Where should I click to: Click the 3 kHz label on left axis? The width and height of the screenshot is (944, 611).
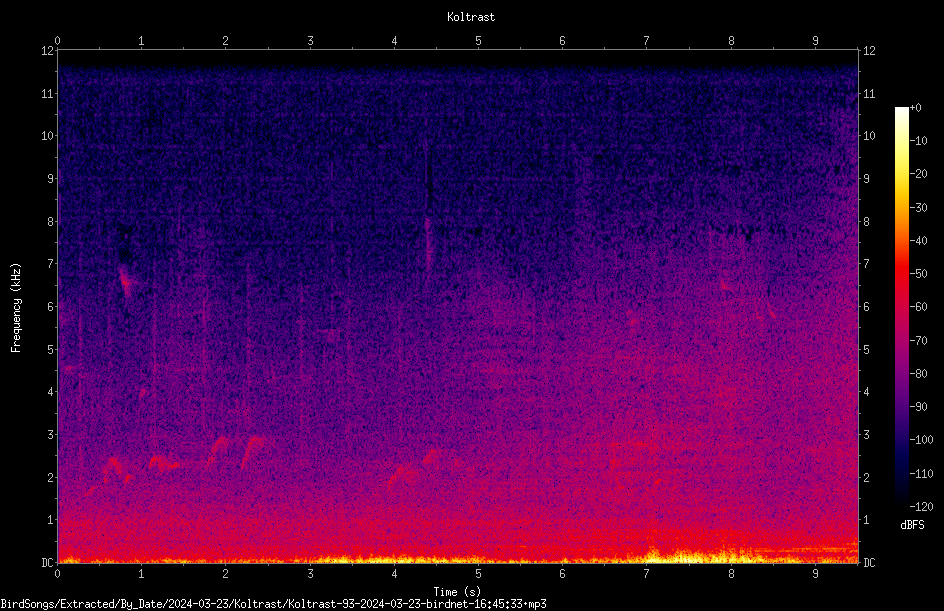(51, 434)
